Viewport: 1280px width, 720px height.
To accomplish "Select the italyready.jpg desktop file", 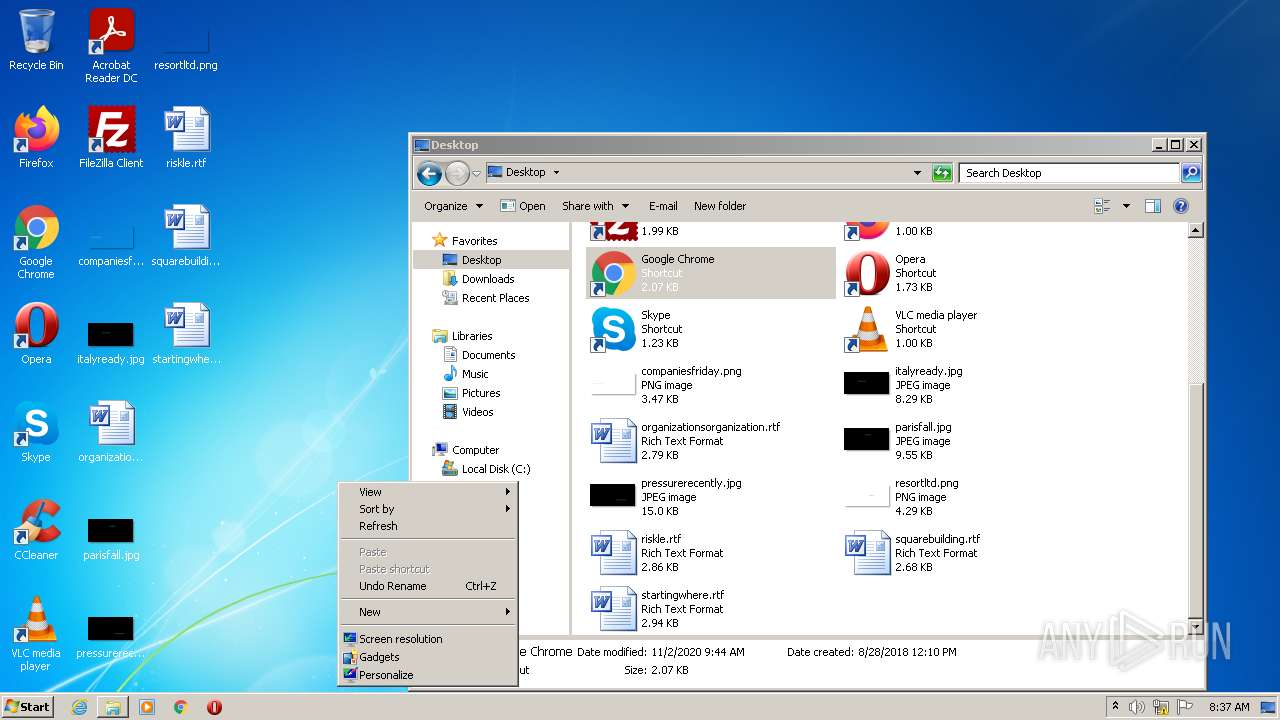I will [x=111, y=343].
